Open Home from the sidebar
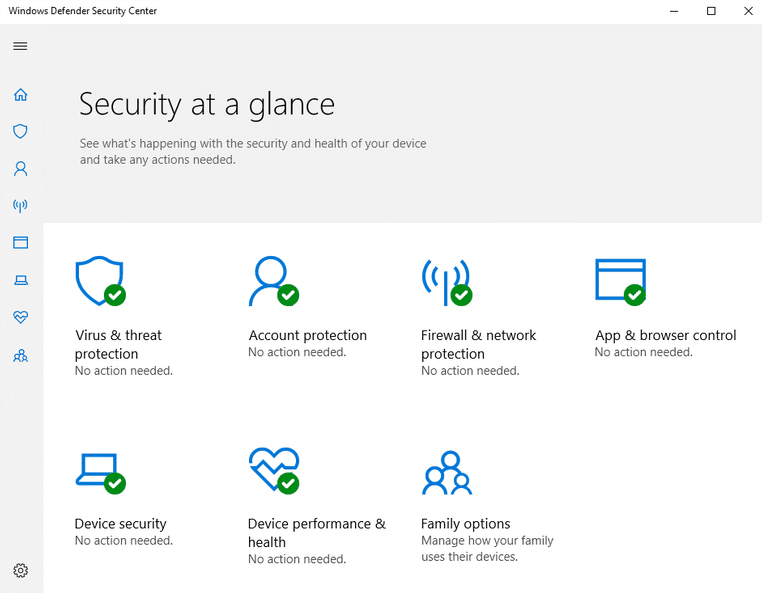This screenshot has width=762, height=593. [x=20, y=95]
